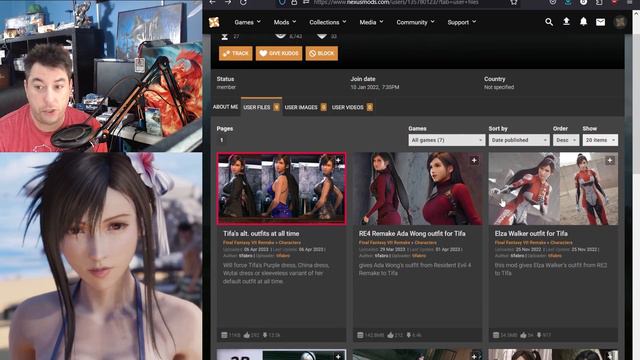
Task: Open the Community menu
Action: (x=416, y=22)
